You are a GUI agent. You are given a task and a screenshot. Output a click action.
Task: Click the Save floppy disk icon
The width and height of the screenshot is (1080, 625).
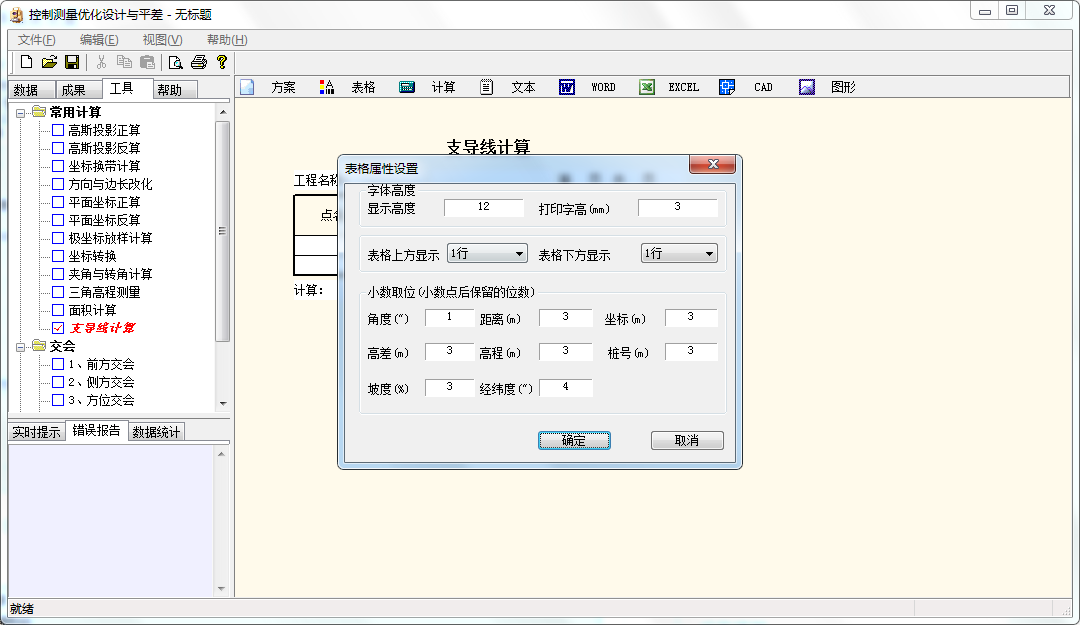pos(72,62)
